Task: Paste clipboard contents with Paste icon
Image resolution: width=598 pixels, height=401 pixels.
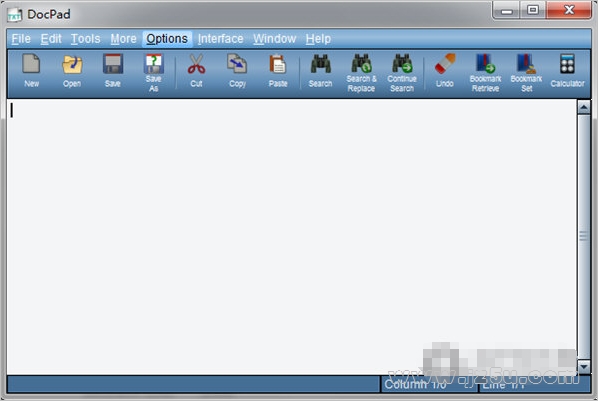Action: click(278, 71)
